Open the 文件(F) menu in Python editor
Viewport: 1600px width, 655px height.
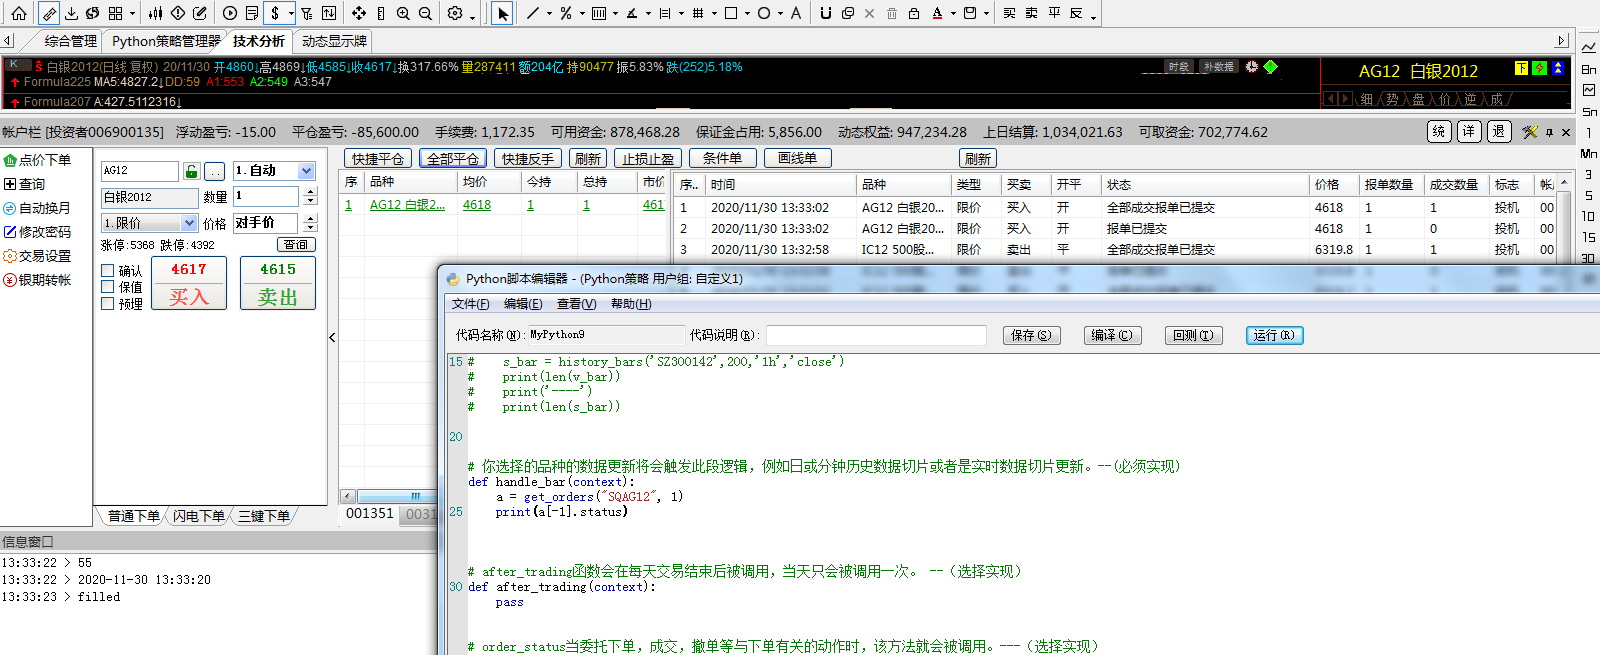pos(471,304)
